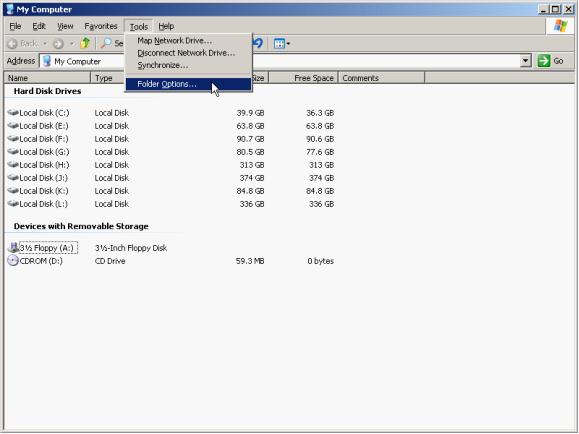Select Local Disk (F:) drive icon

coord(13,139)
